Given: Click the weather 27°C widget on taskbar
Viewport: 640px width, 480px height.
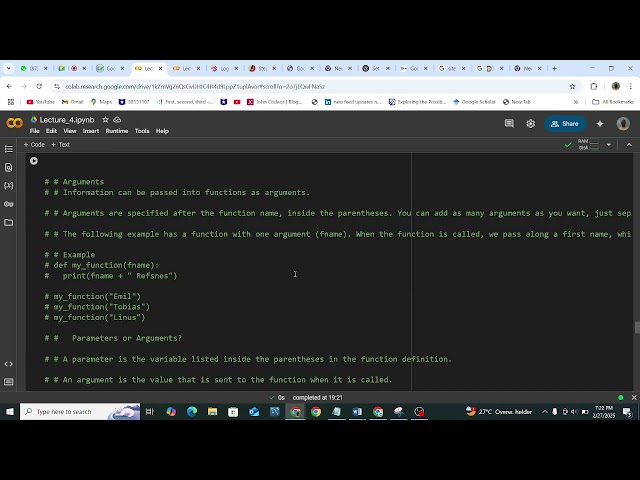Looking at the screenshot, I should coord(500,411).
